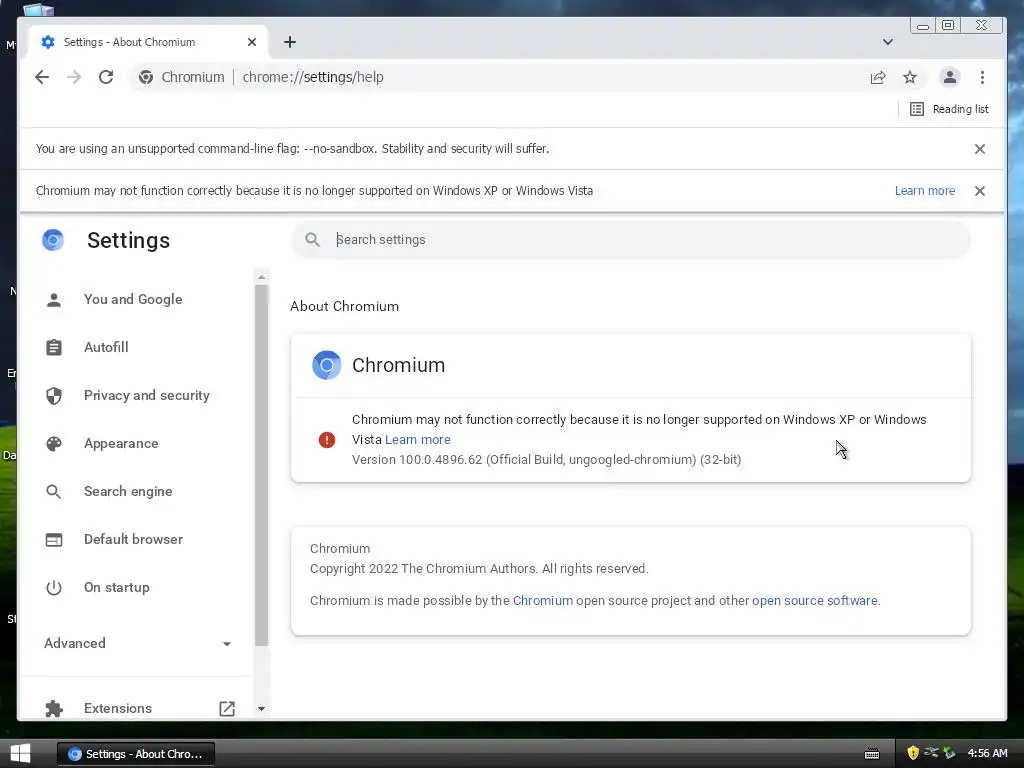Open Appearance settings section

(x=121, y=443)
